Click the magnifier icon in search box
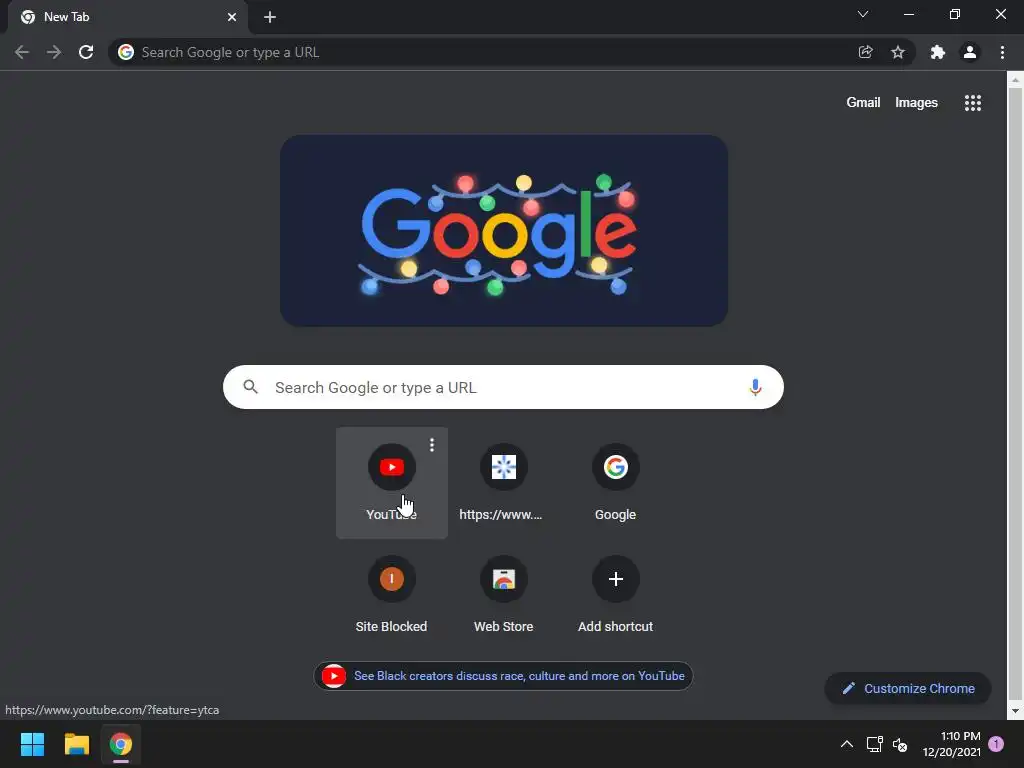The image size is (1024, 768). (x=250, y=387)
